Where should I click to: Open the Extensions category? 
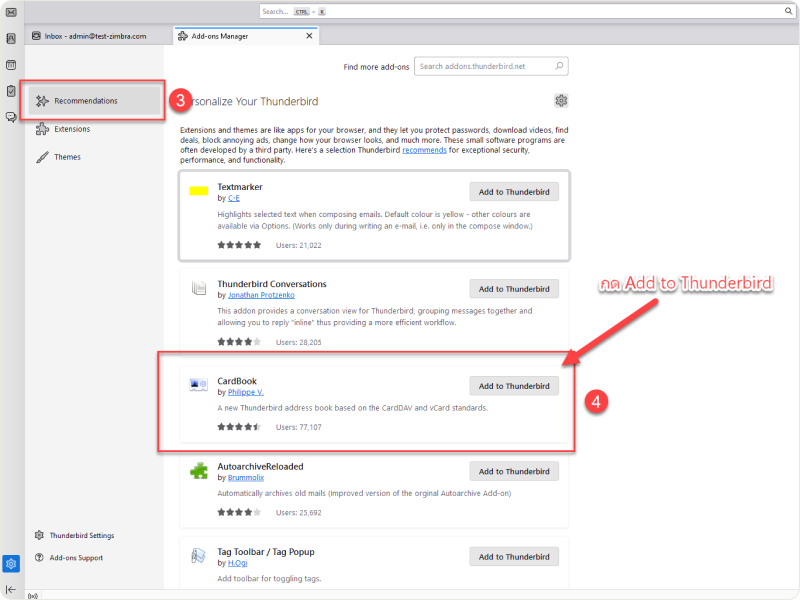95,129
